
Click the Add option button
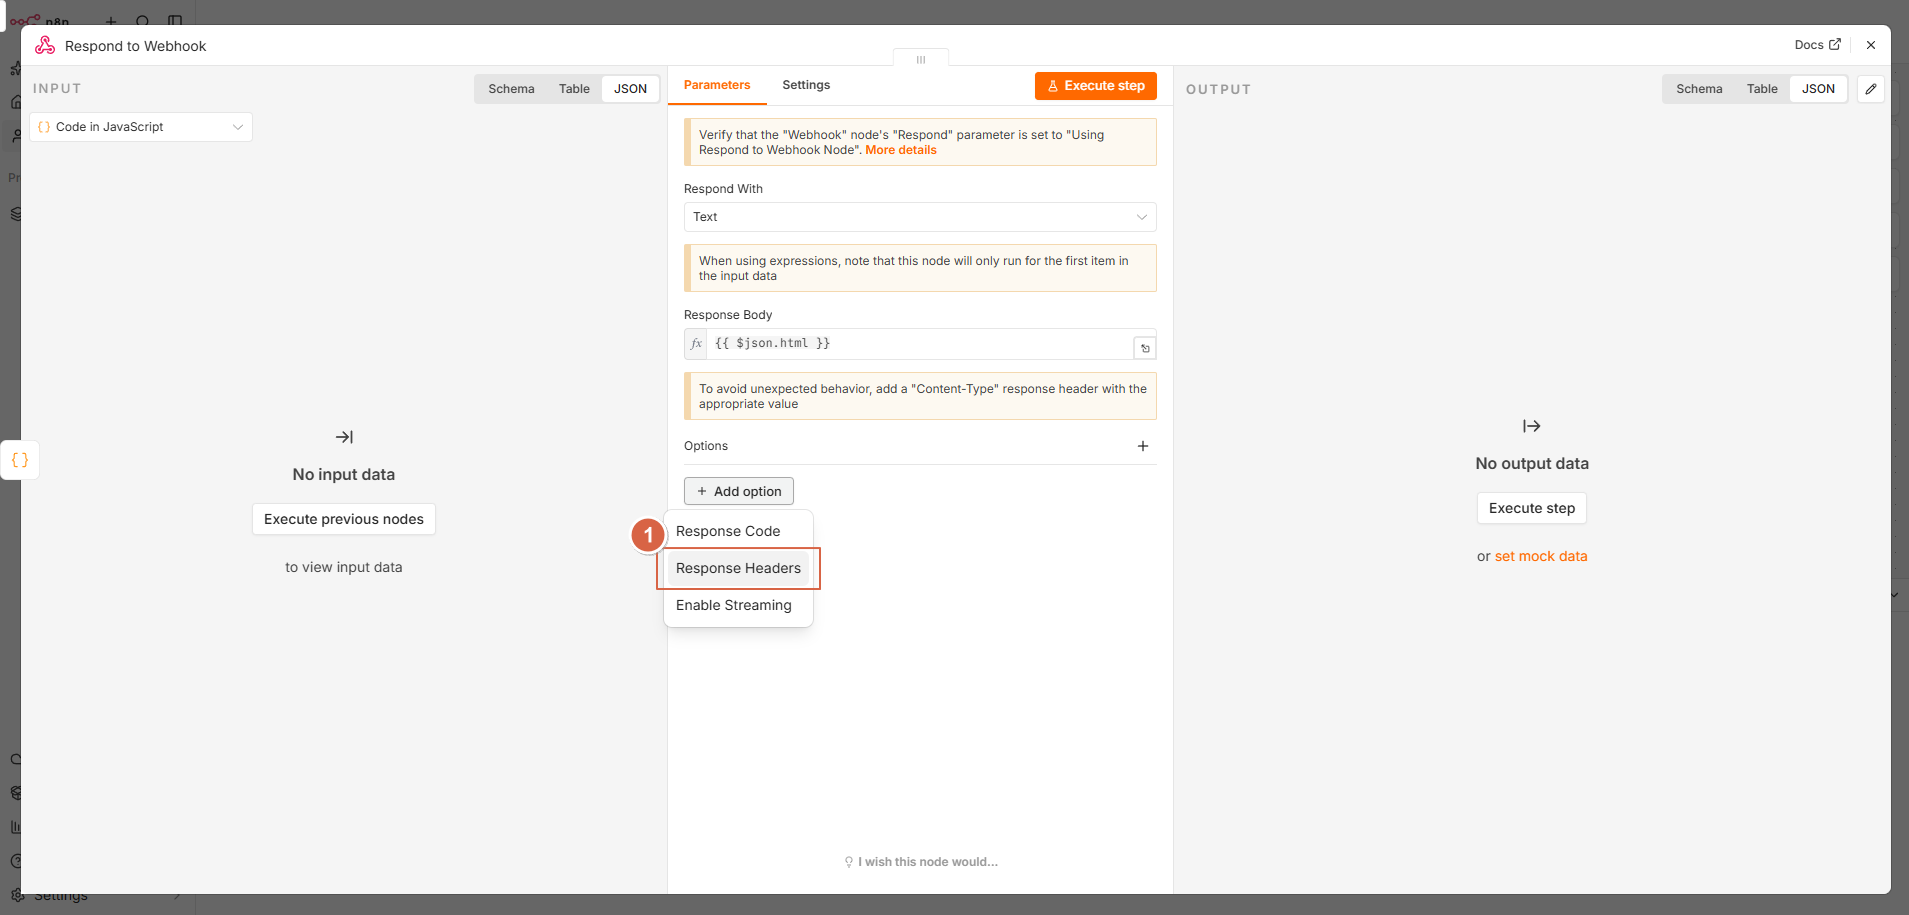[x=739, y=491]
